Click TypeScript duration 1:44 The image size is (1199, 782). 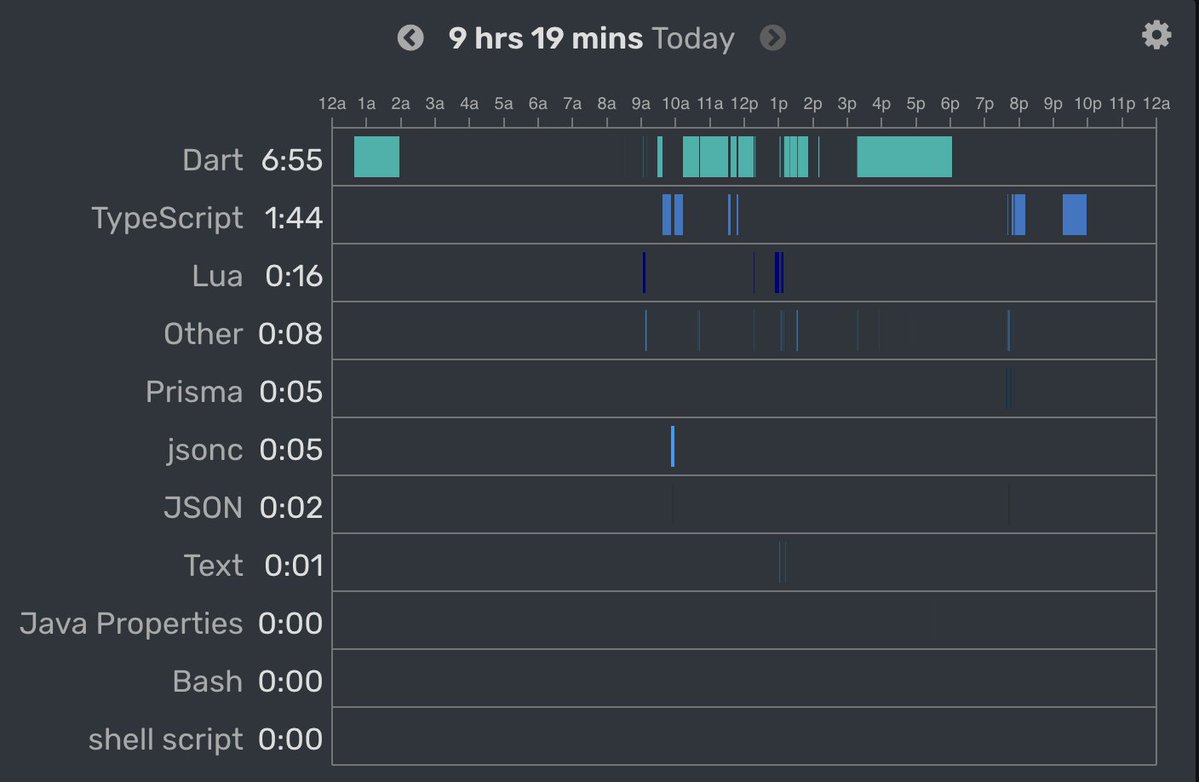point(294,218)
